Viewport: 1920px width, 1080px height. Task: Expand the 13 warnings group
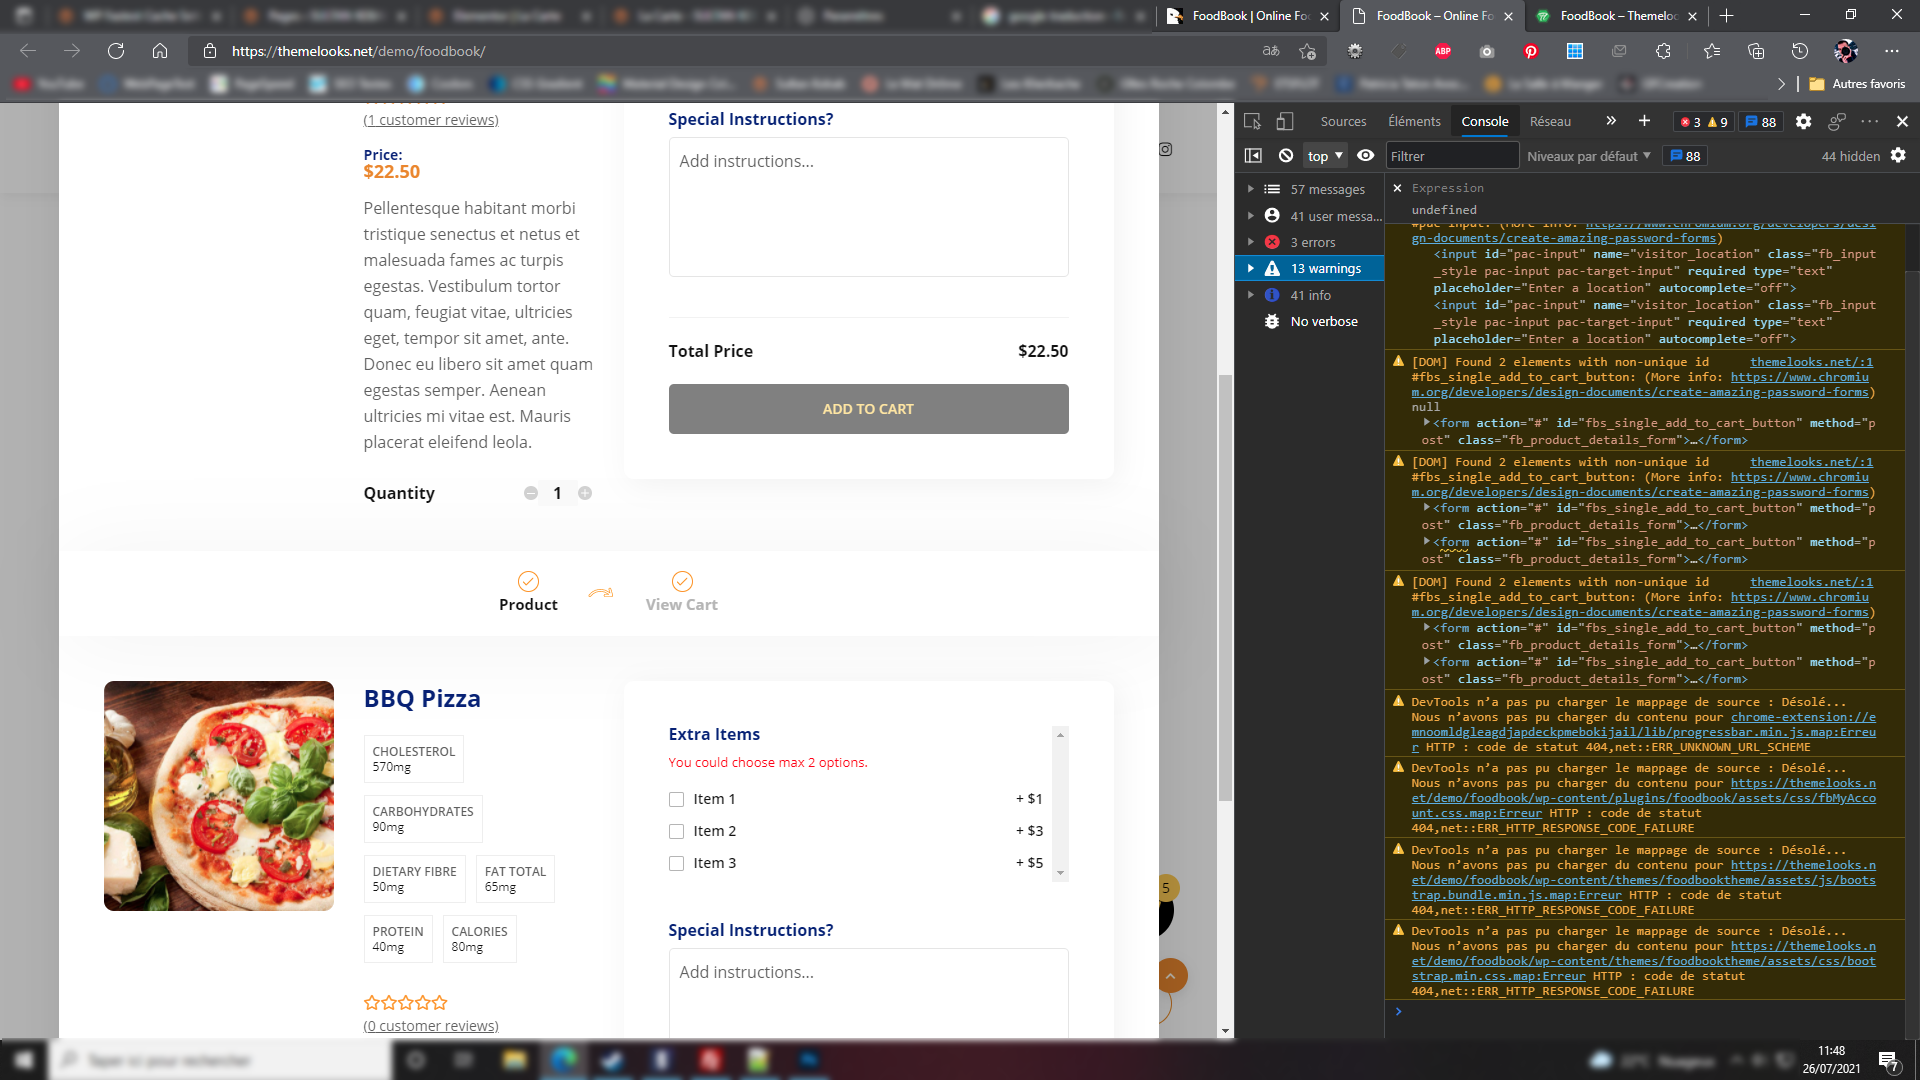point(1253,268)
